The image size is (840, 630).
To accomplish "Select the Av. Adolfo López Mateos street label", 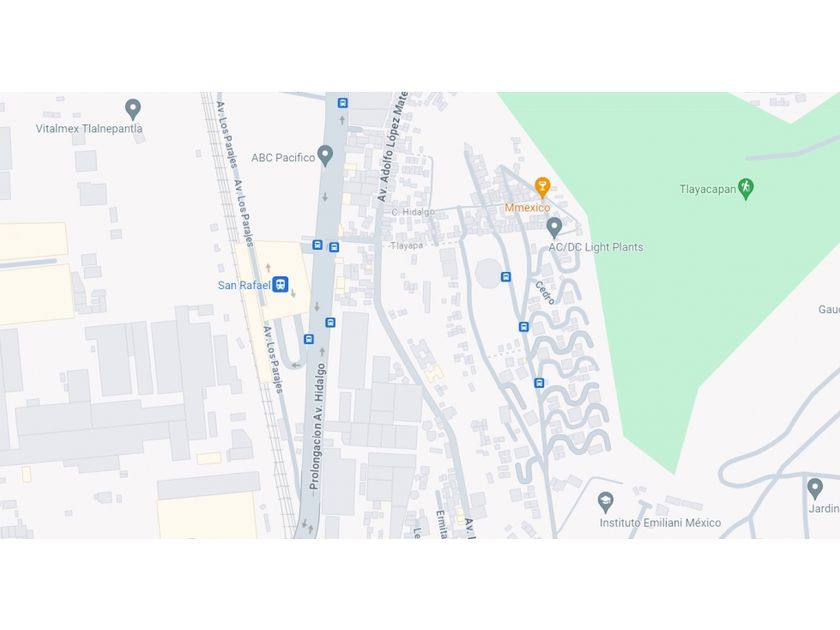I will point(393,146).
